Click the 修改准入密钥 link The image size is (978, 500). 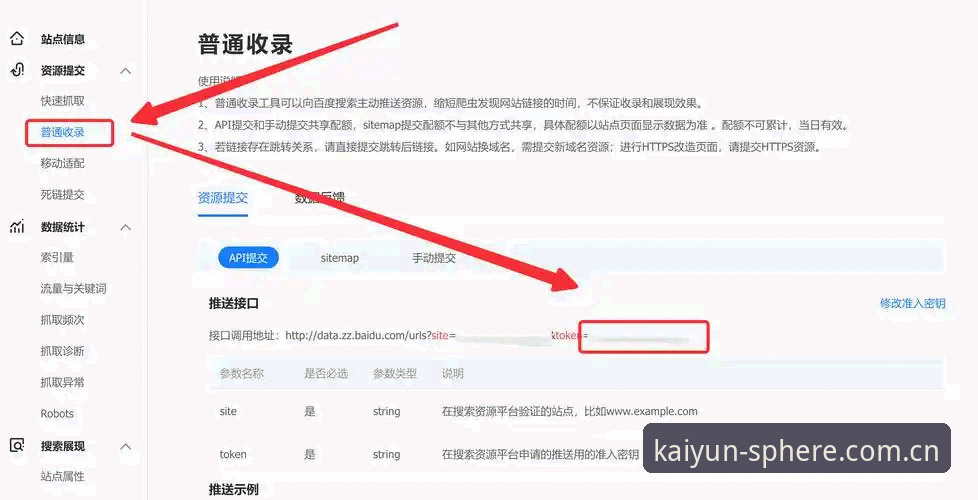click(x=913, y=304)
